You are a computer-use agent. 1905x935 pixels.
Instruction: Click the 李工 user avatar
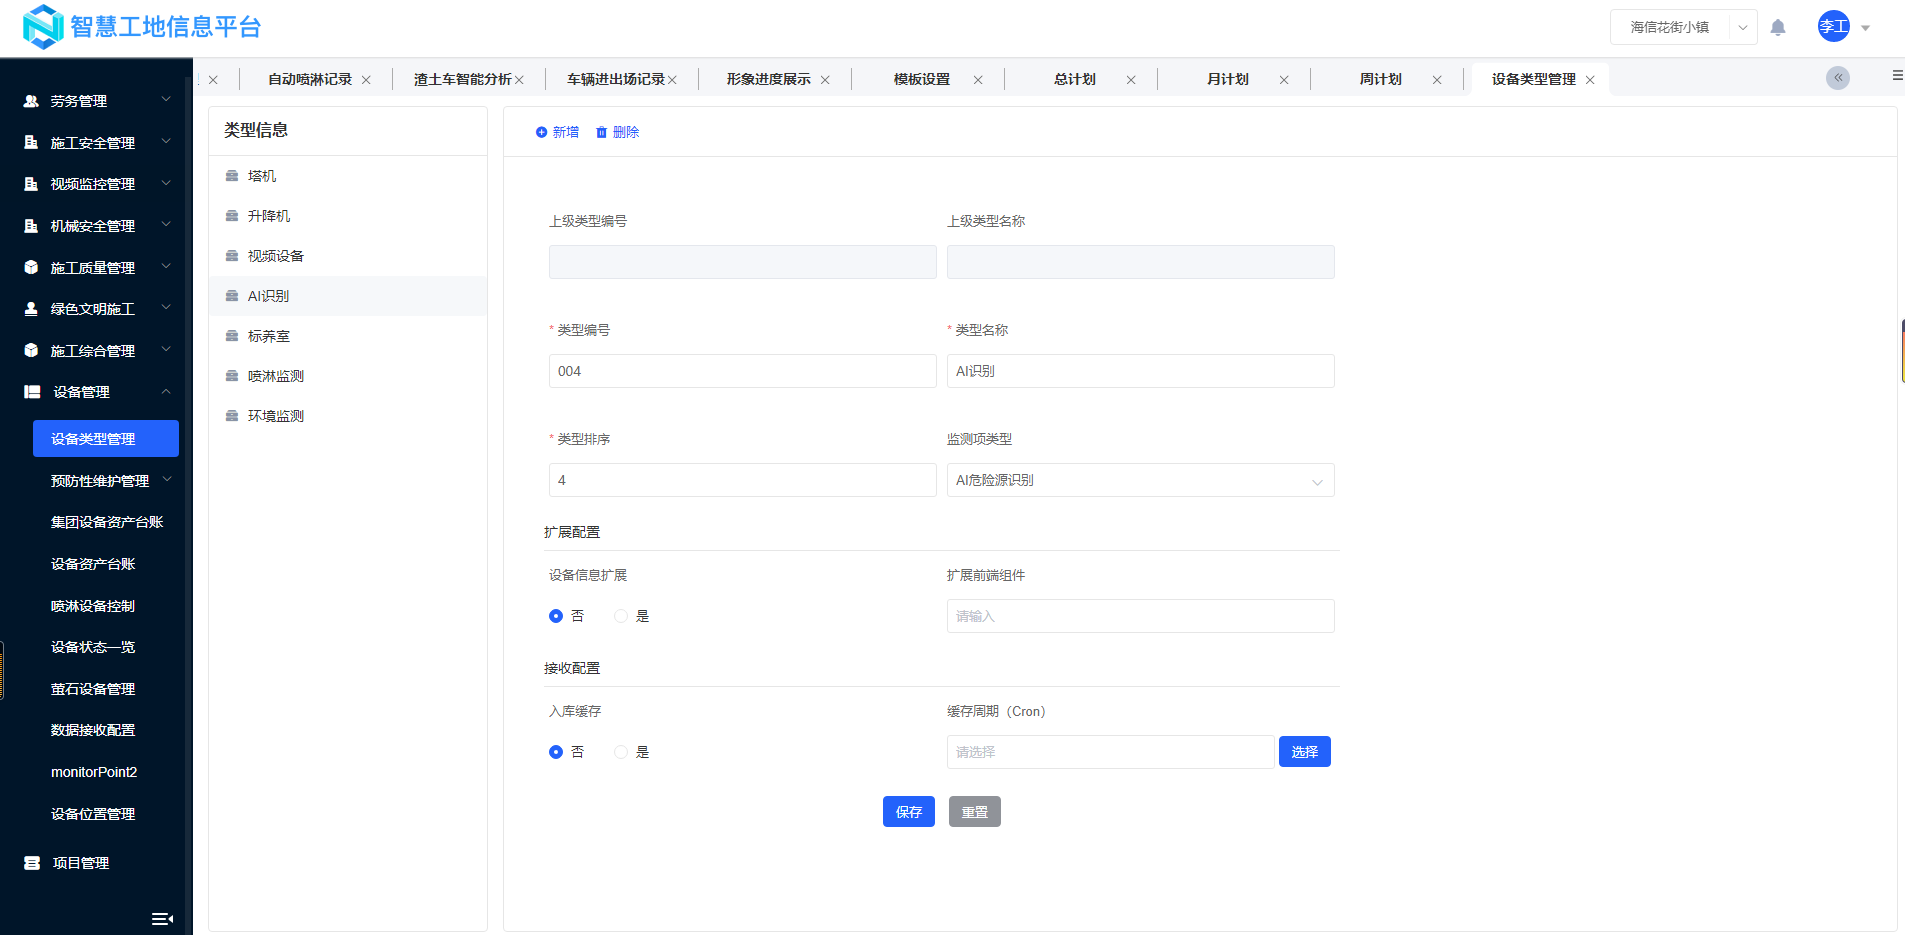coord(1834,27)
